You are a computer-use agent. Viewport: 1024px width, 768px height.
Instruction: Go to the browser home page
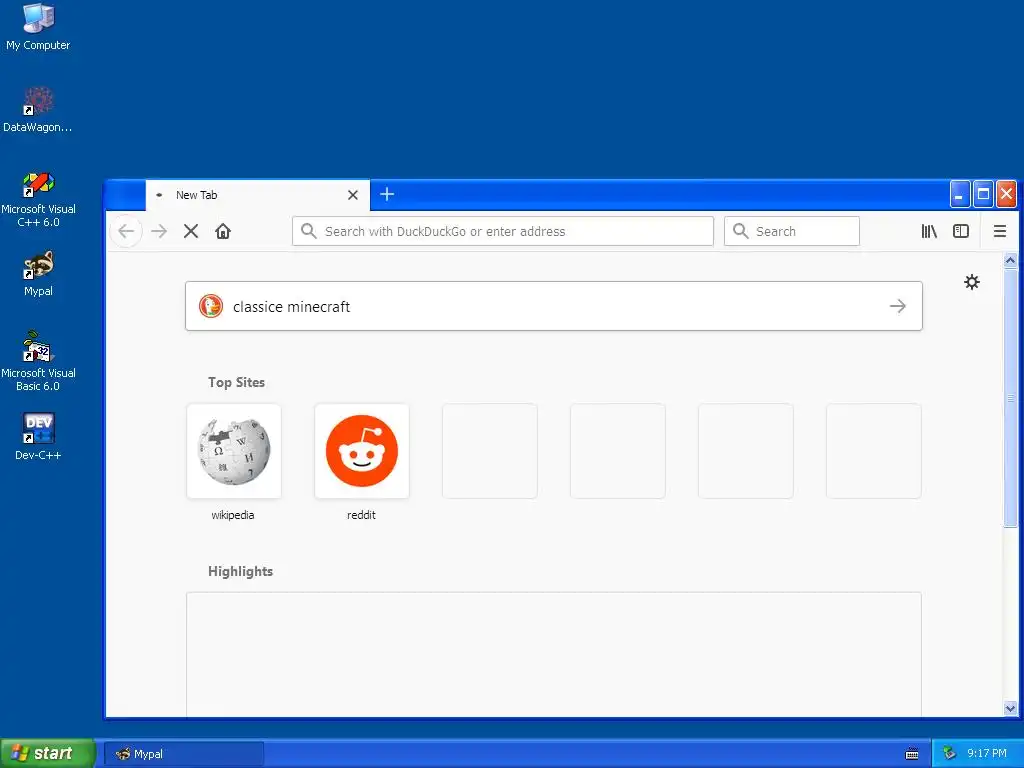pos(223,231)
